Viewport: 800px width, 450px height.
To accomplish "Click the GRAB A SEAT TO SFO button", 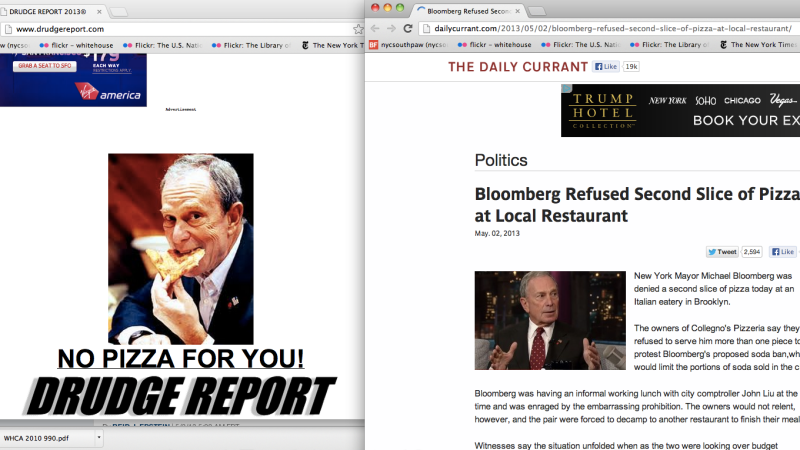I will pos(44,66).
